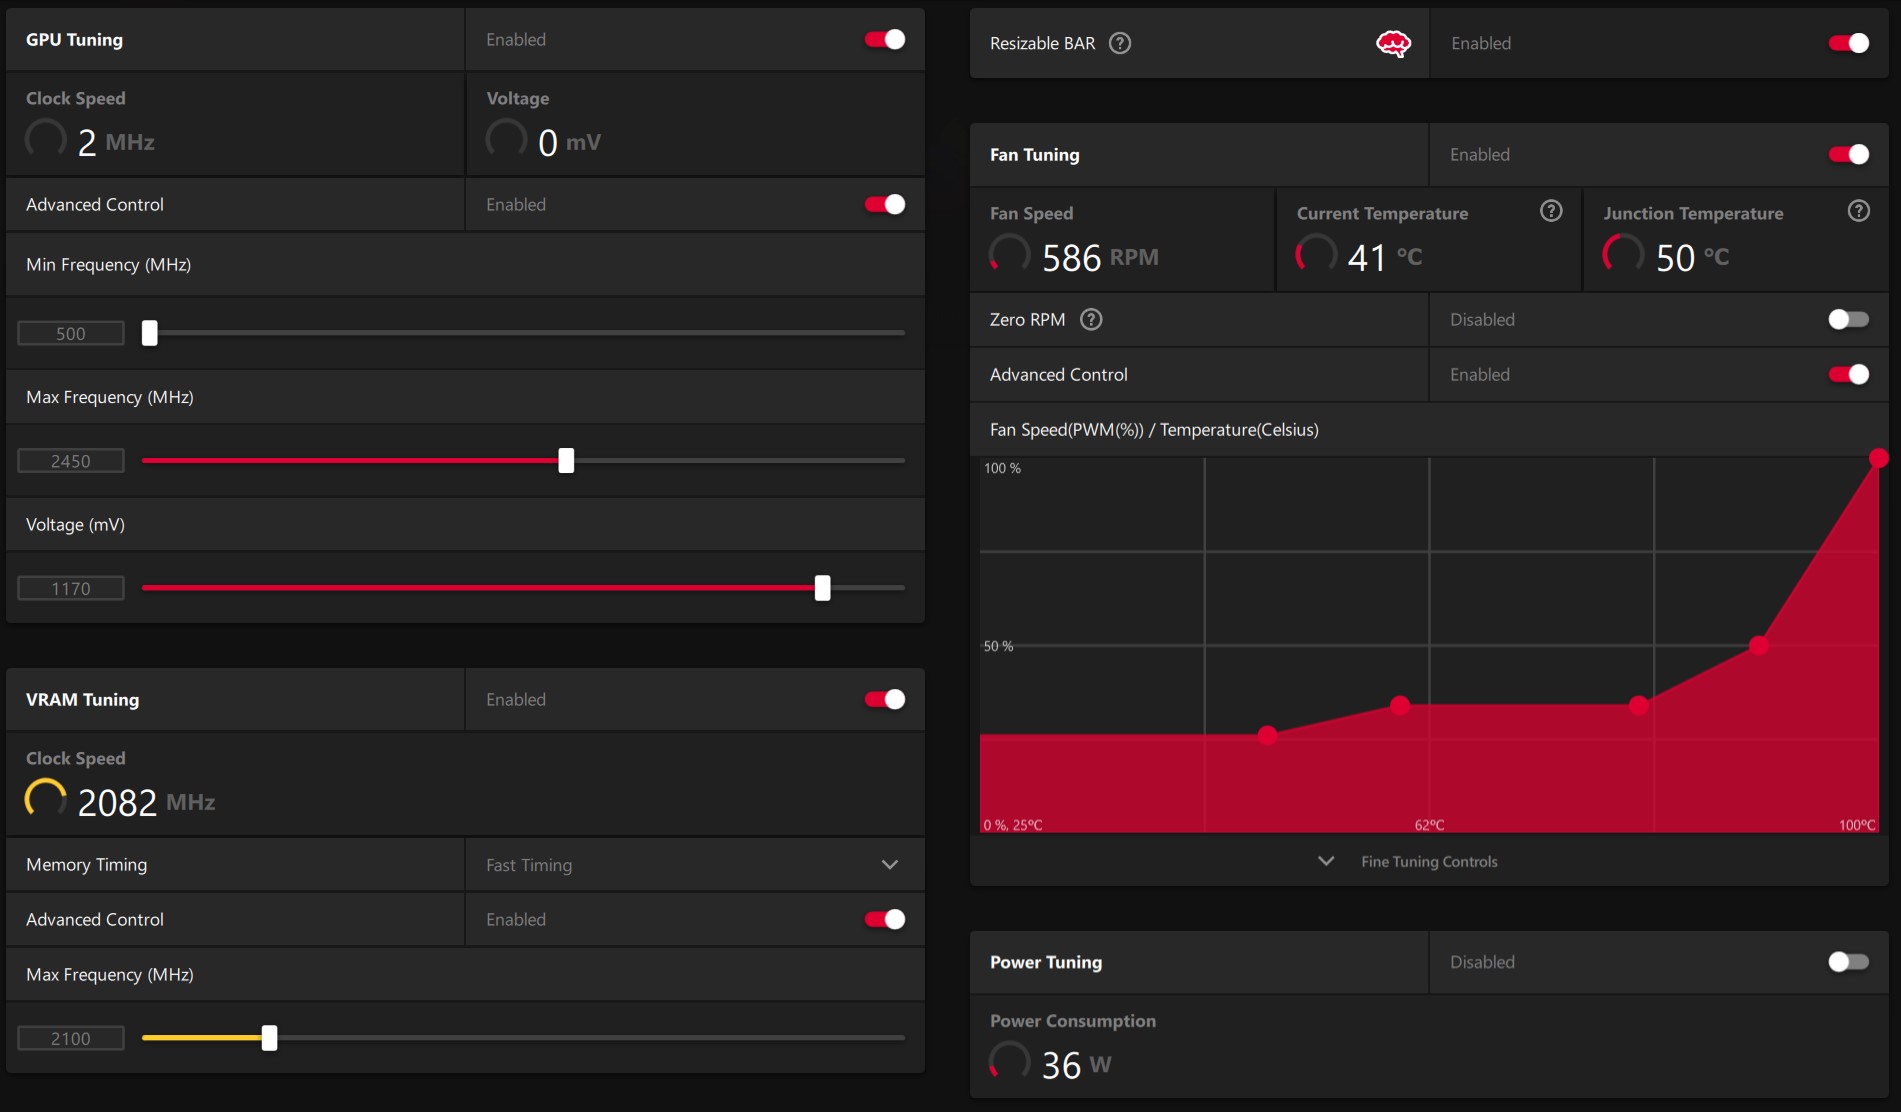Viewport: 1901px width, 1112px height.
Task: Click the Voltage (mV) slider handle
Action: [x=822, y=588]
